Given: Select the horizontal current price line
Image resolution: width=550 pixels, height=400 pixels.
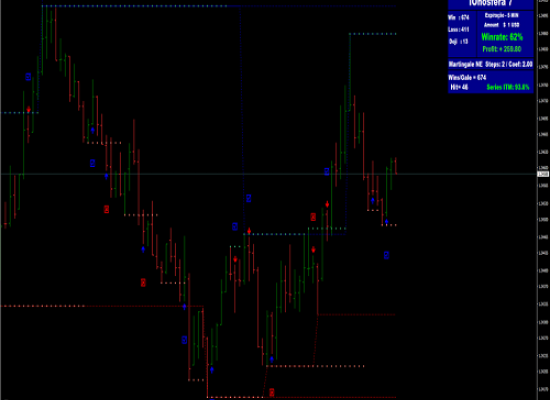Looking at the screenshot, I should click(x=268, y=174).
